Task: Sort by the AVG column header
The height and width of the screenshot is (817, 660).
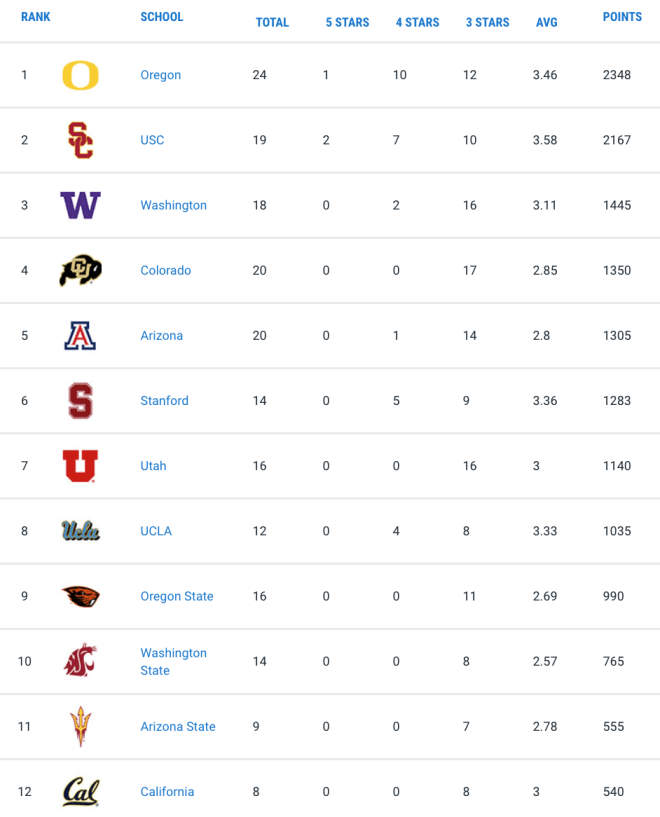Action: coord(546,22)
